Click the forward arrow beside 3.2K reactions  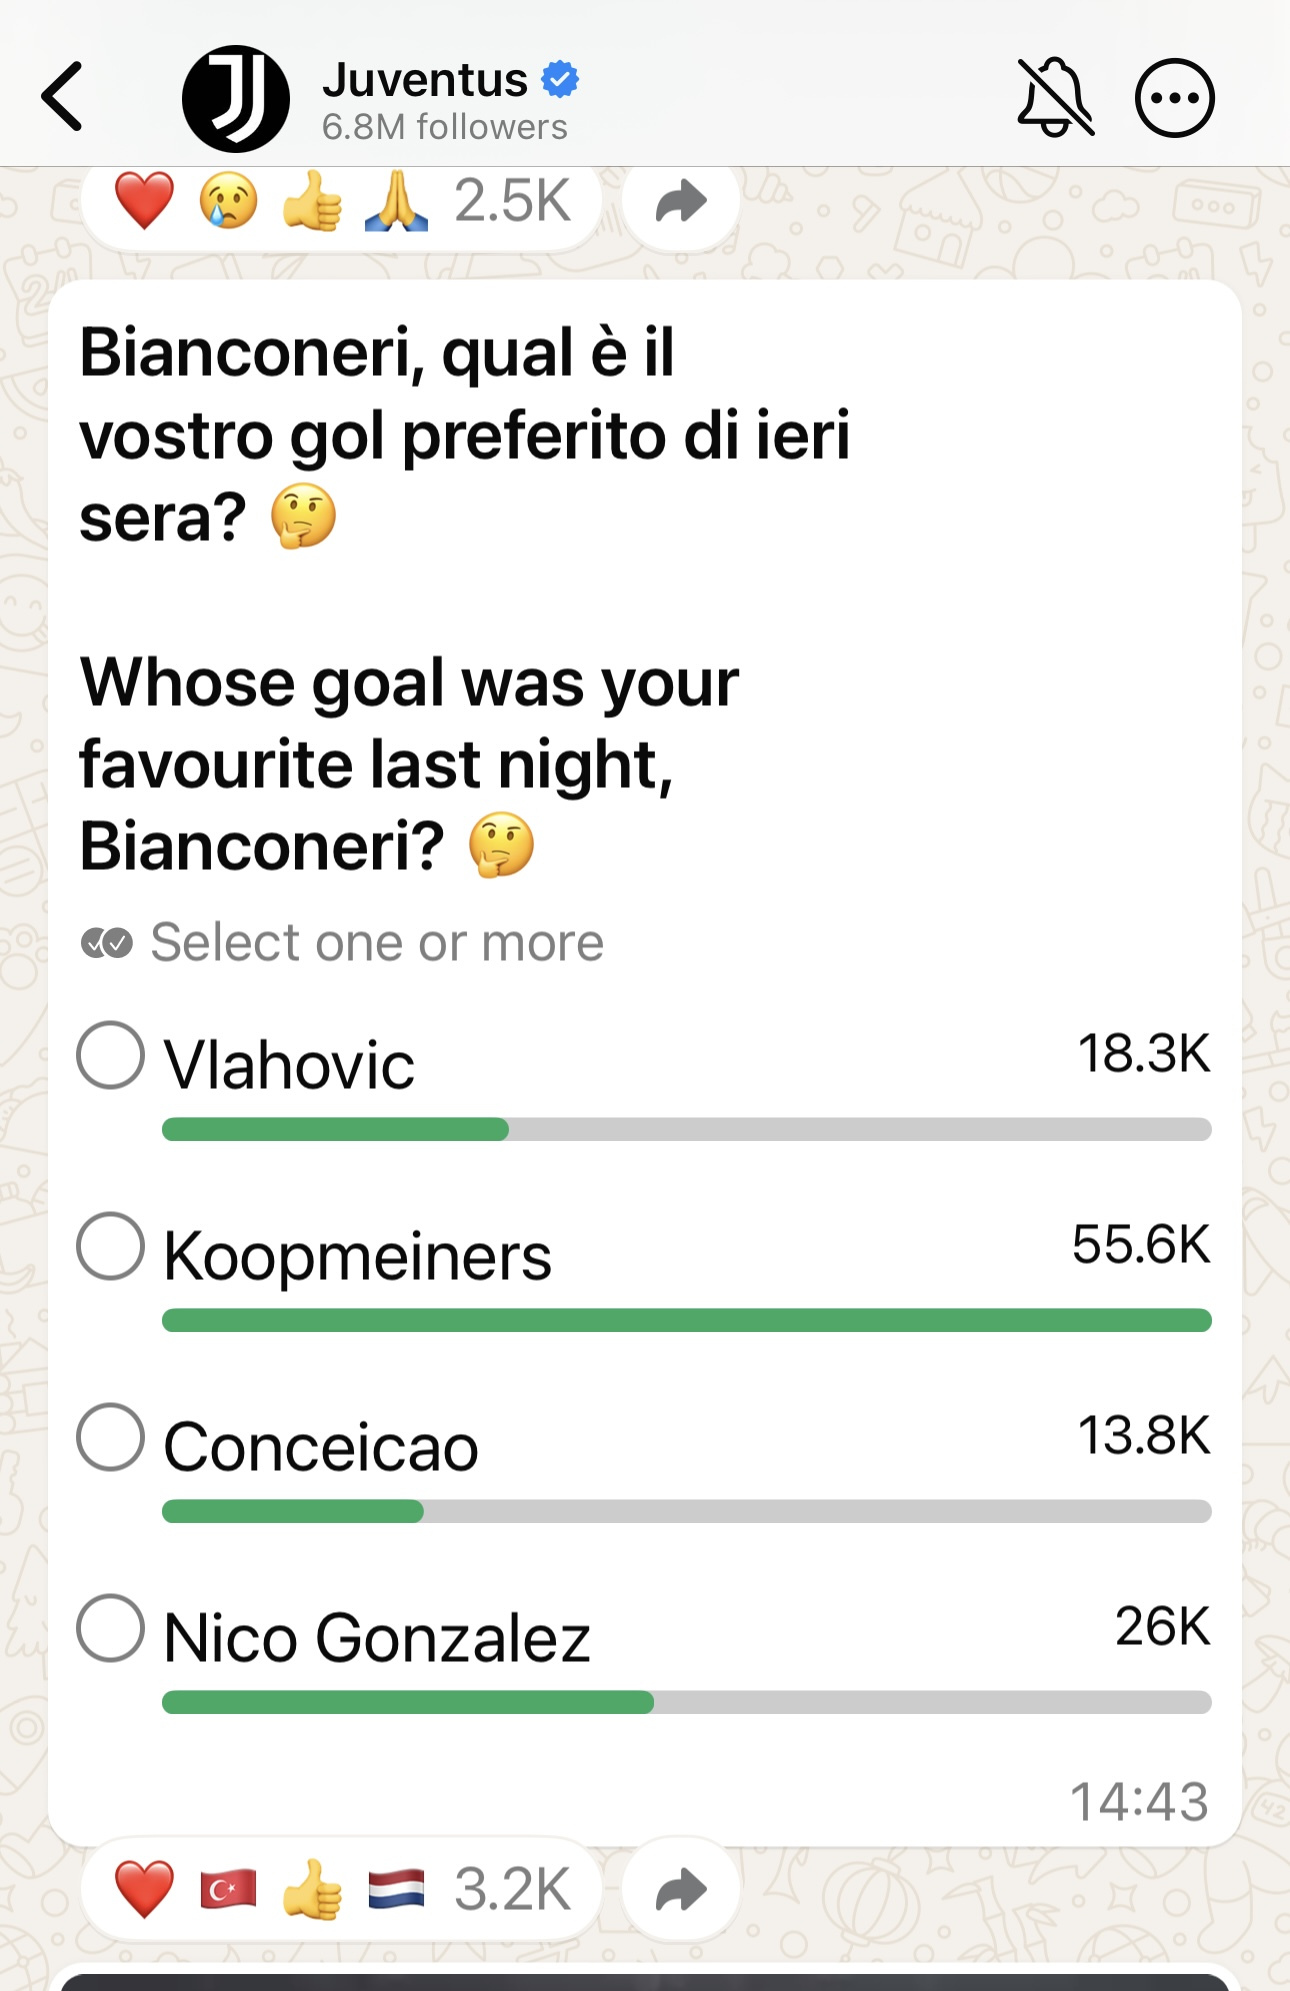(x=681, y=1890)
